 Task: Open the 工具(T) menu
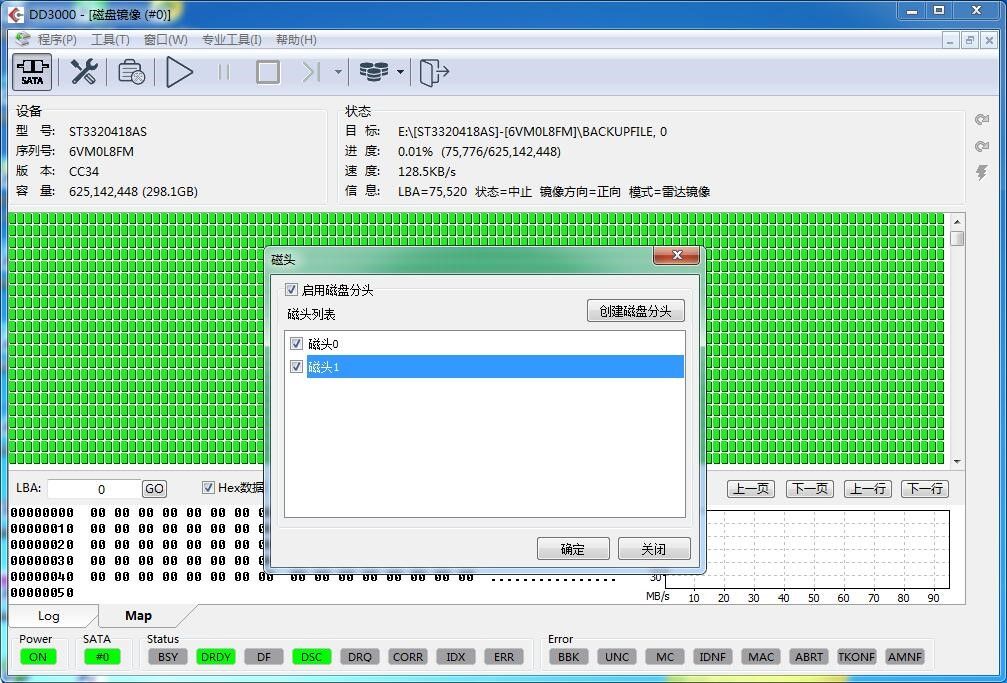click(x=110, y=40)
